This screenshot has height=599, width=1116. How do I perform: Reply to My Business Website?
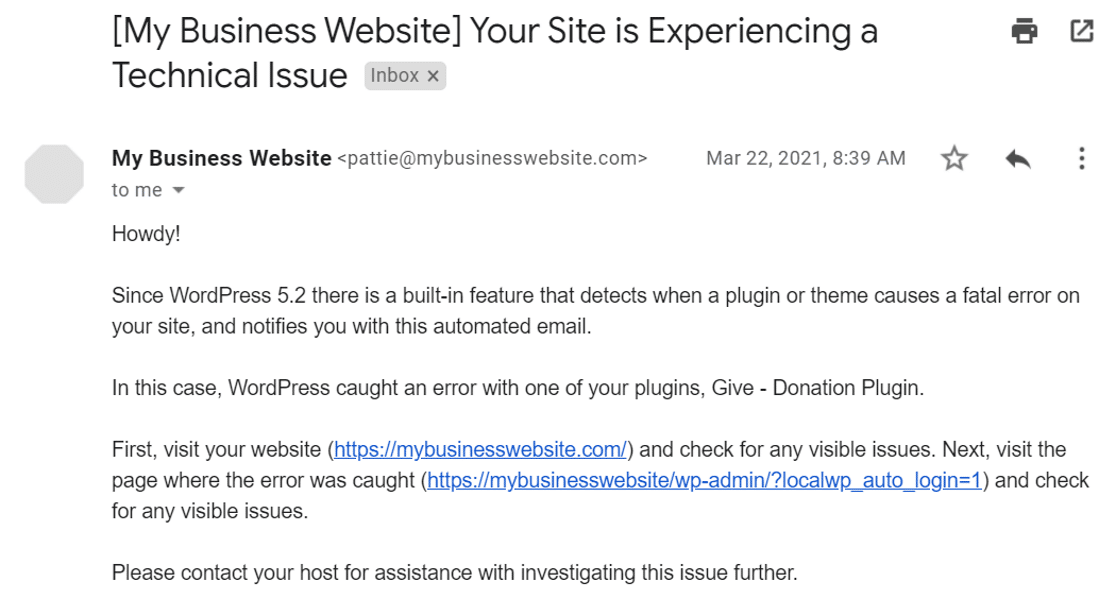pos(1018,158)
